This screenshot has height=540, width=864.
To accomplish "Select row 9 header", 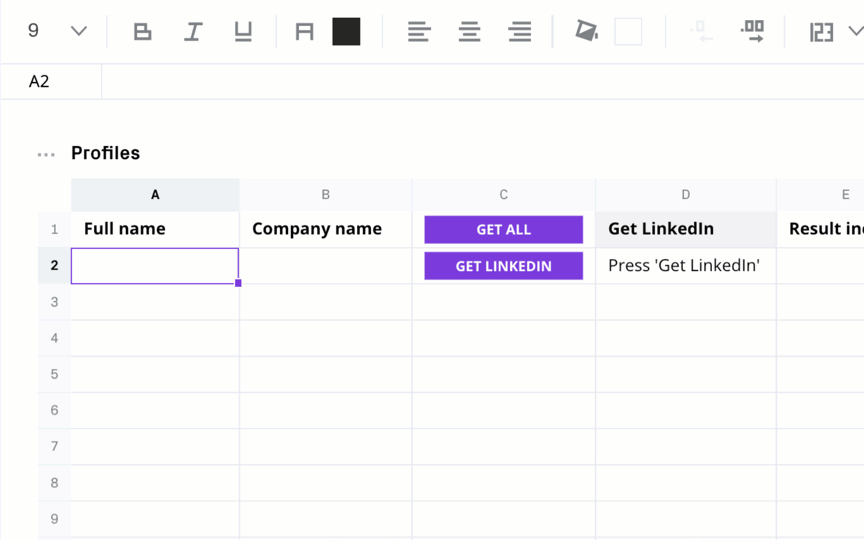I will [x=54, y=519].
